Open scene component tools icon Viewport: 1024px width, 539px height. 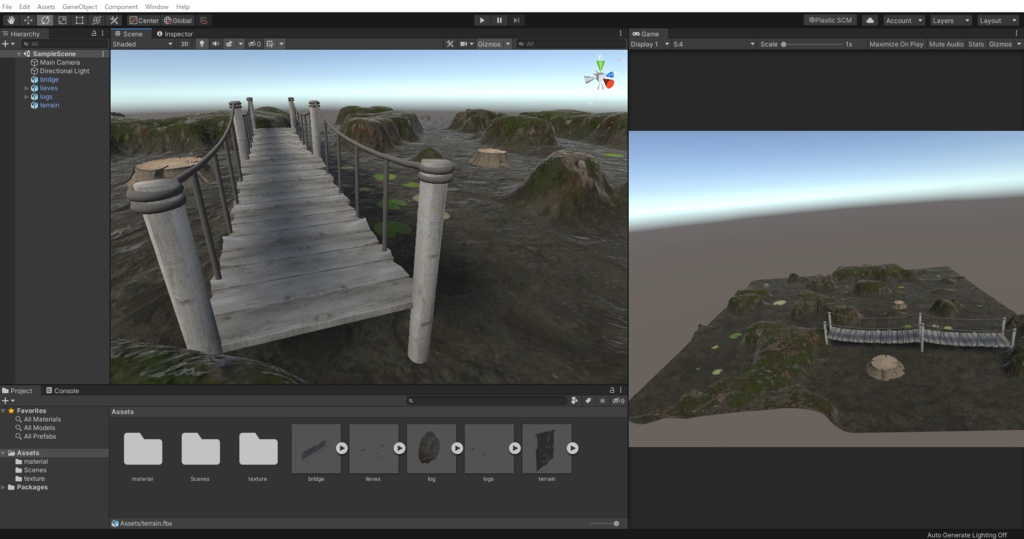click(x=450, y=44)
